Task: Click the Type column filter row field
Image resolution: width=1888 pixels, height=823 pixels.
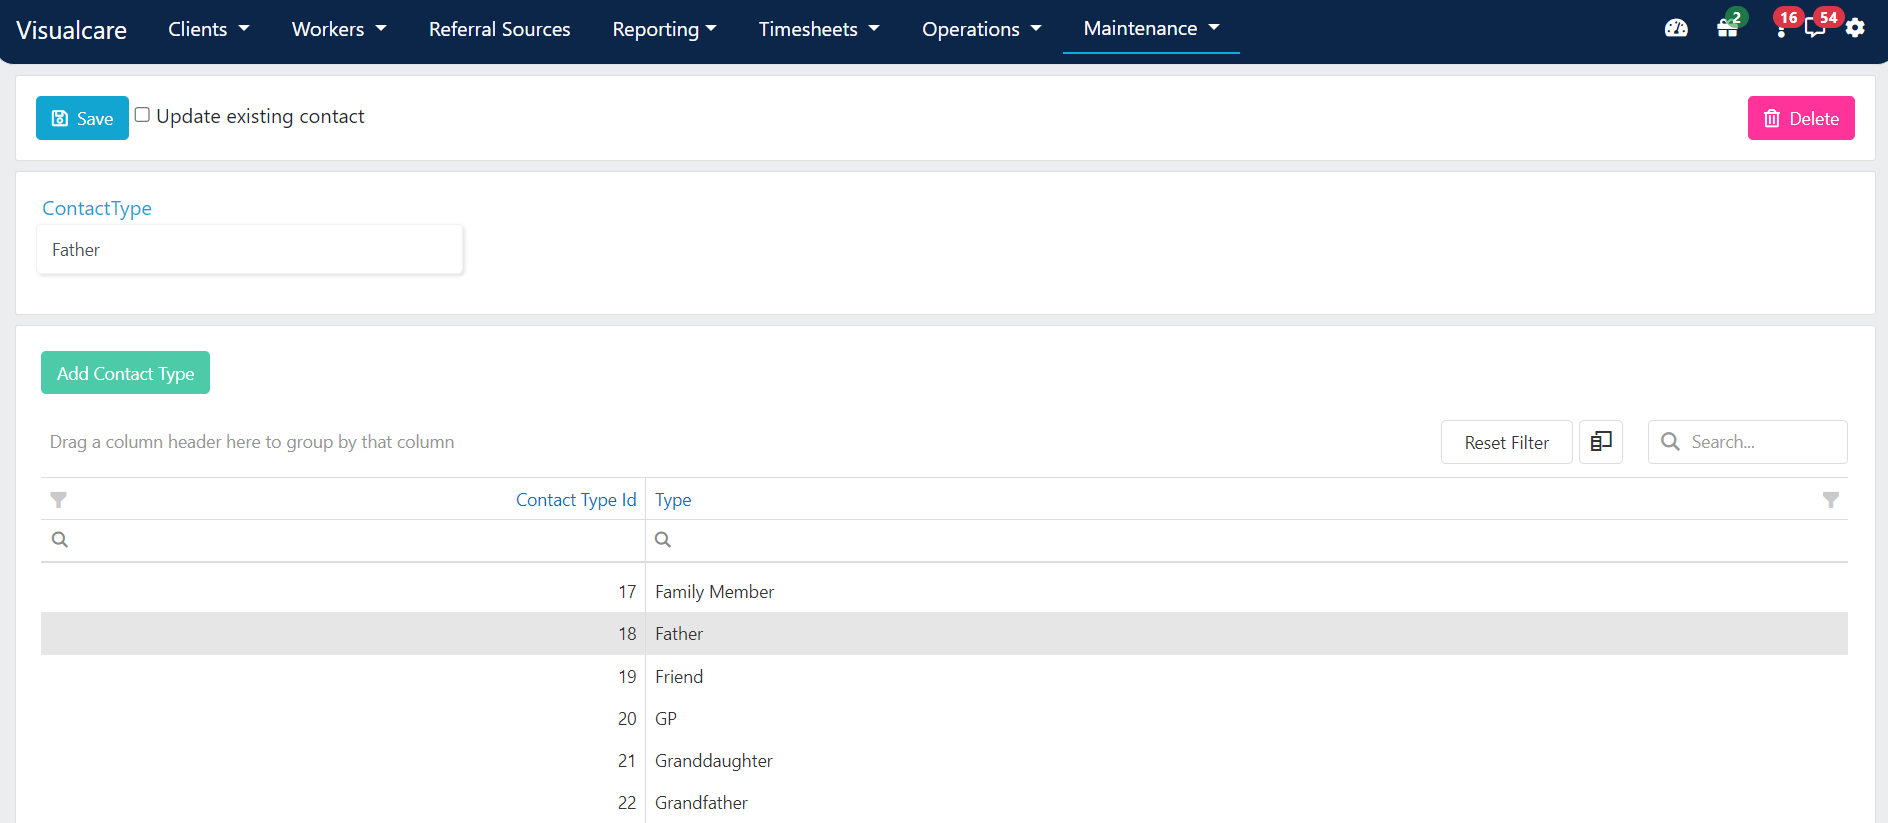Action: point(1246,540)
